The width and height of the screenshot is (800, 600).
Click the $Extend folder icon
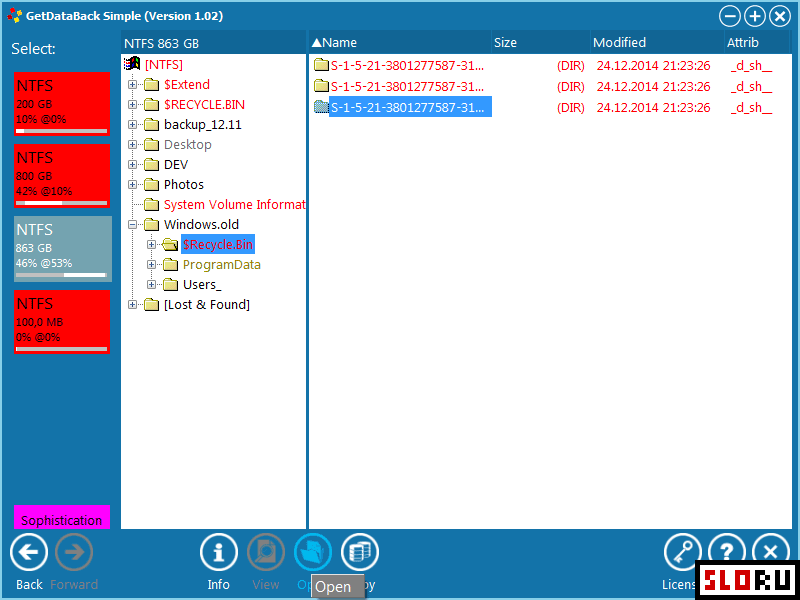(x=152, y=85)
